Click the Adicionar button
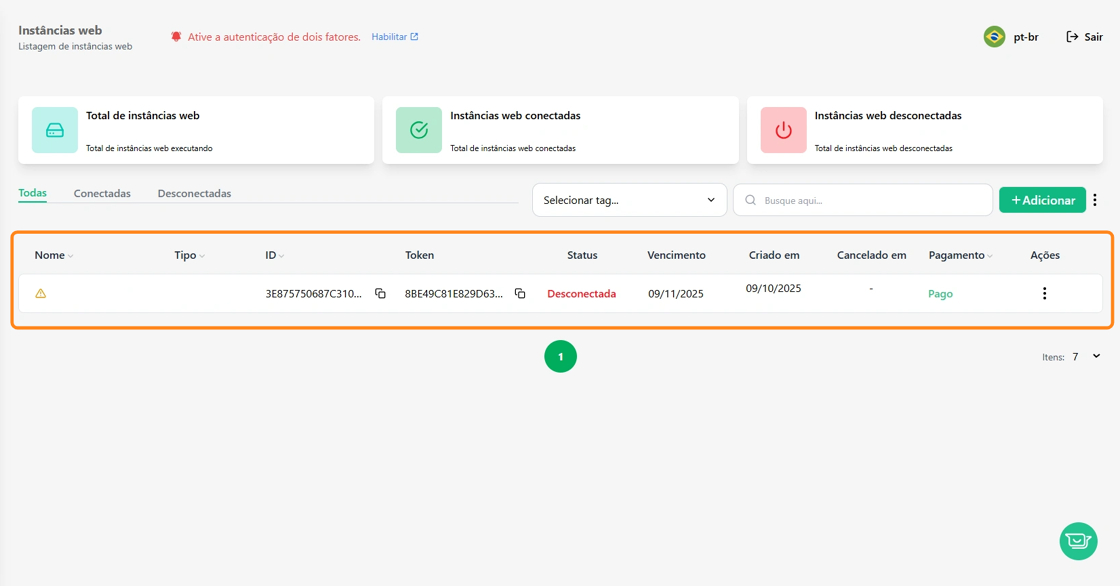 click(x=1042, y=200)
